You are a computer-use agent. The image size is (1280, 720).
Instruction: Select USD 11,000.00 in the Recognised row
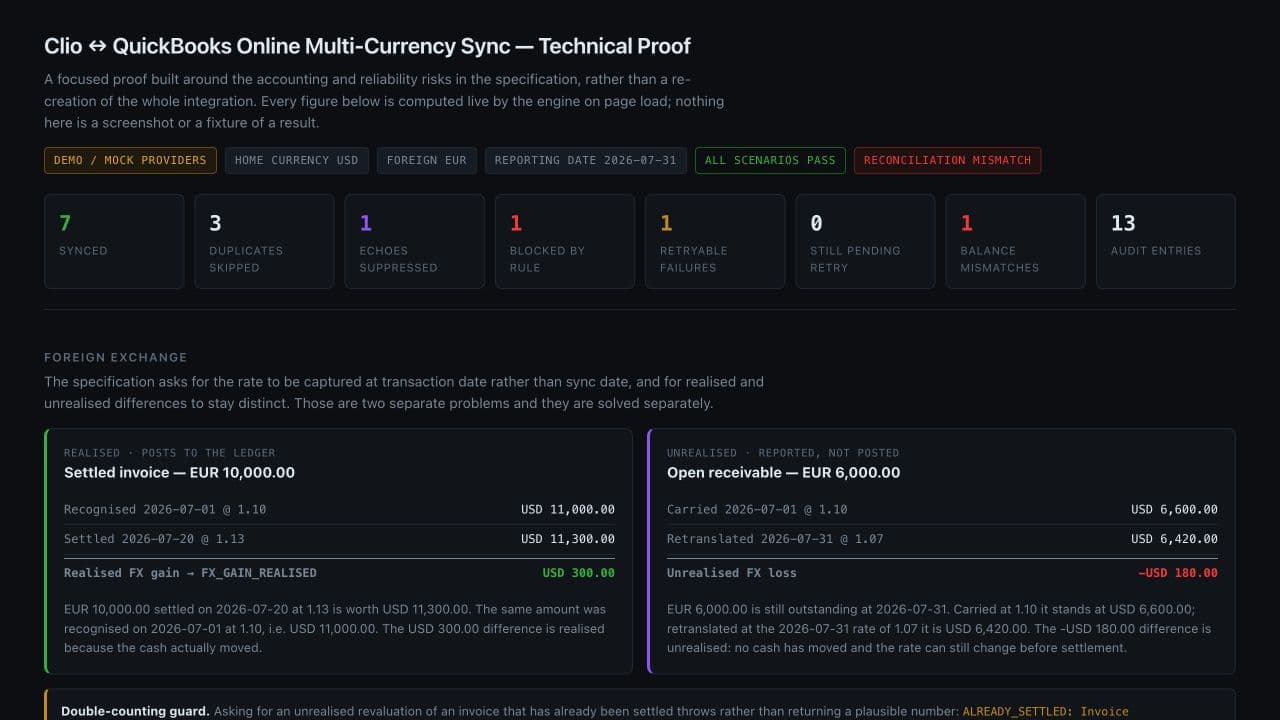pyautogui.click(x=568, y=510)
